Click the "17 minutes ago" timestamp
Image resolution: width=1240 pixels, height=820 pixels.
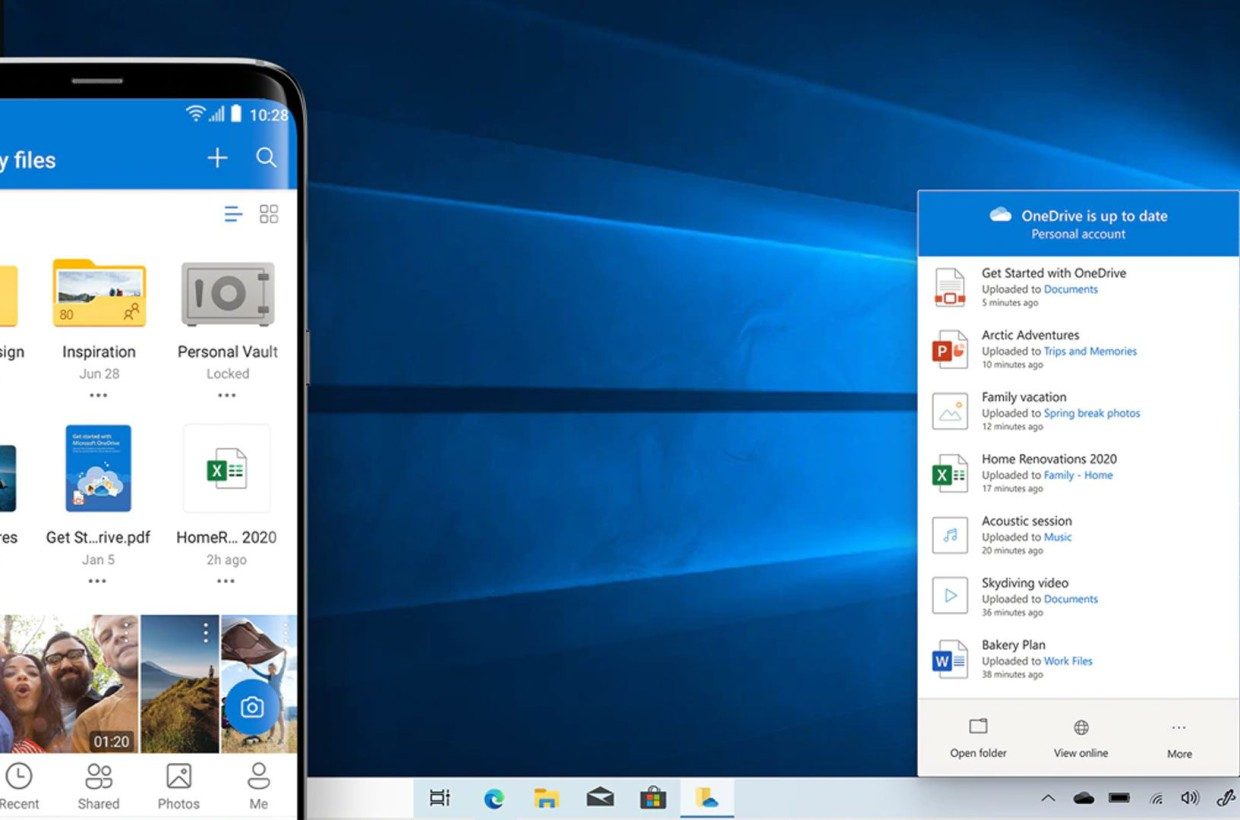pos(1012,488)
